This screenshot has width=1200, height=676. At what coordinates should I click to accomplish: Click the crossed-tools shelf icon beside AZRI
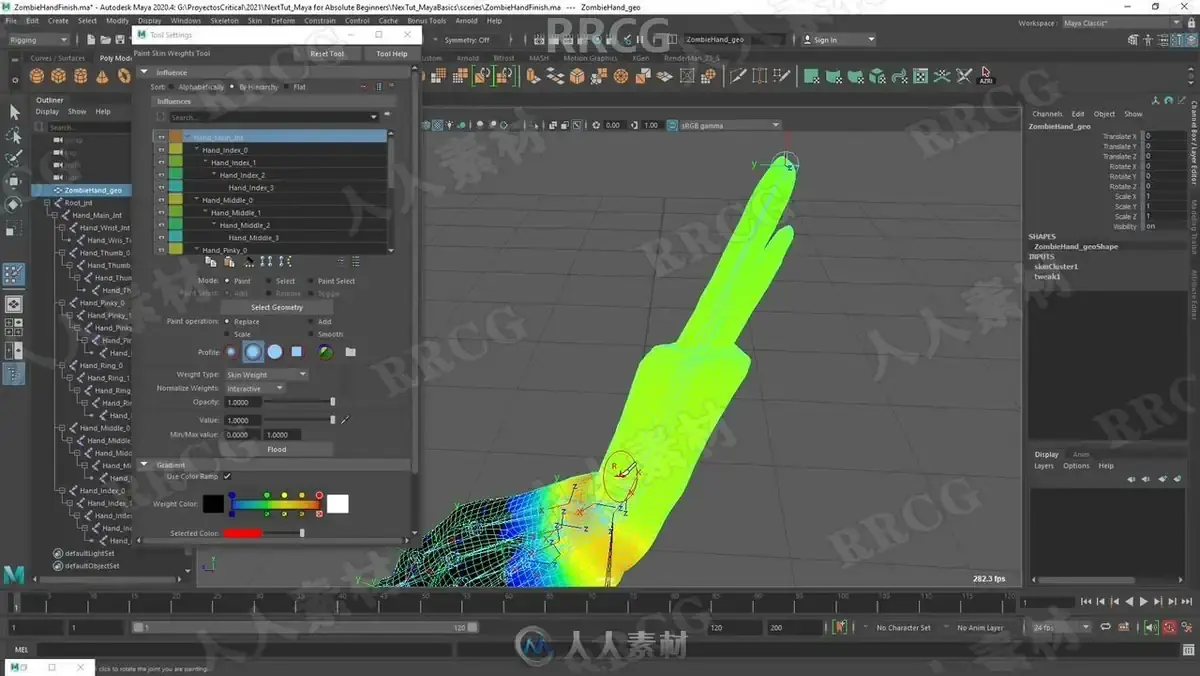[964, 75]
